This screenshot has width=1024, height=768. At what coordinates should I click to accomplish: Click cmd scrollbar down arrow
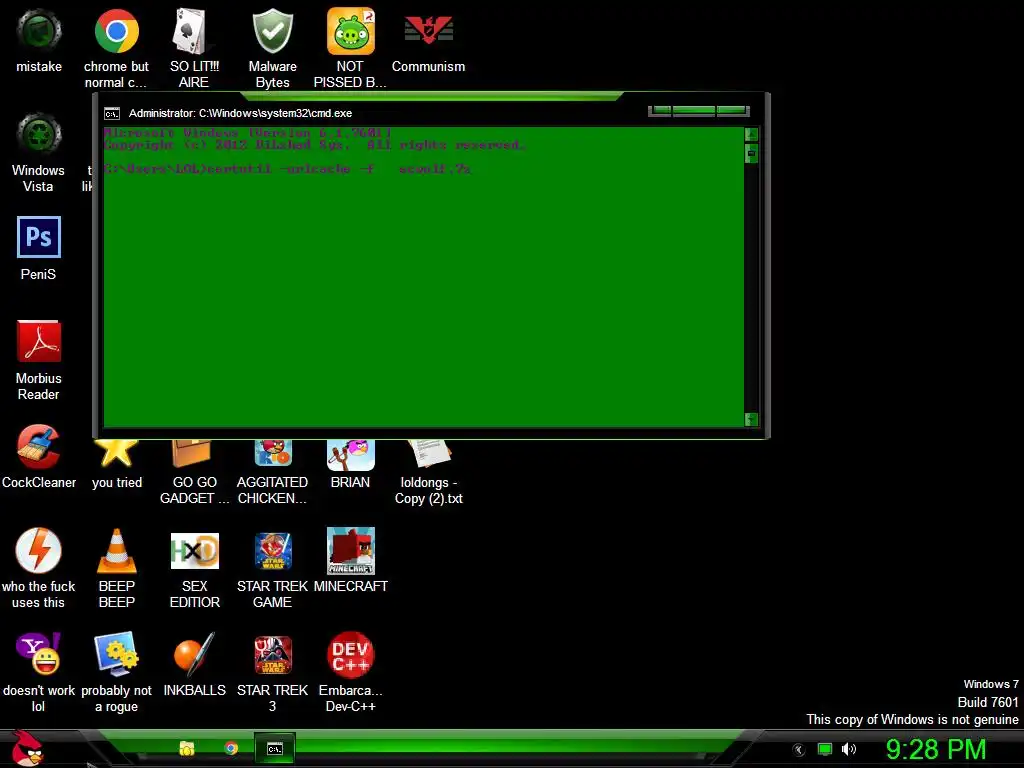[752, 419]
